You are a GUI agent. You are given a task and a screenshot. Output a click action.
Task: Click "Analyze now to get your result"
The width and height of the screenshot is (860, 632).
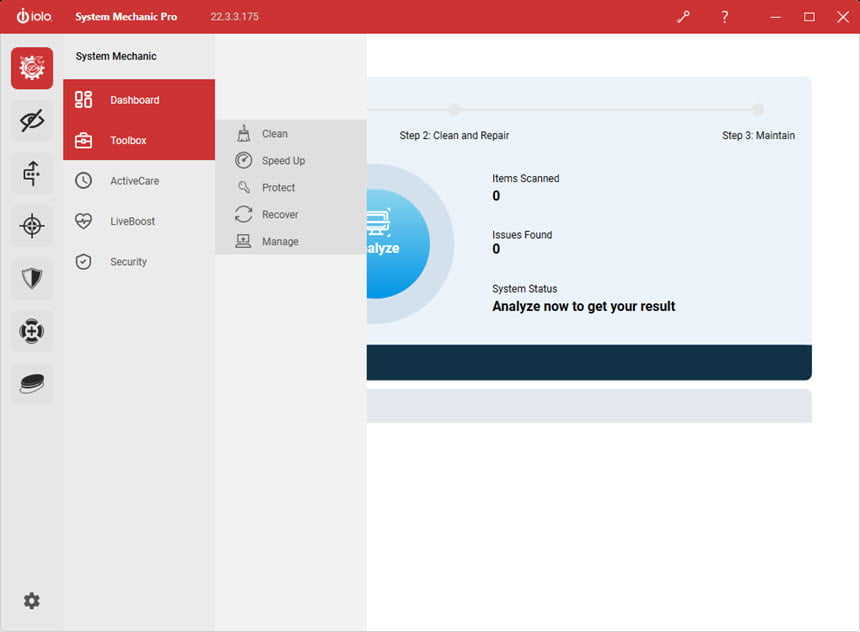click(x=584, y=306)
